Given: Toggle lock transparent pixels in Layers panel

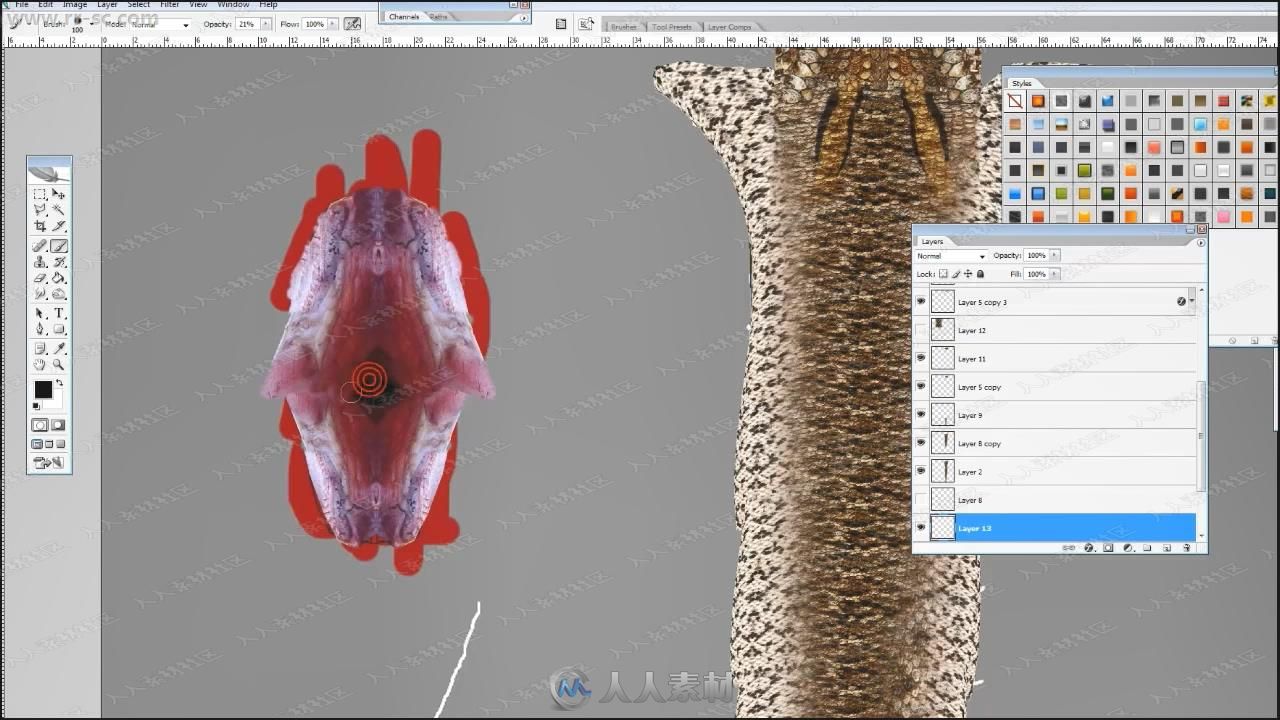Looking at the screenshot, I should coord(943,274).
